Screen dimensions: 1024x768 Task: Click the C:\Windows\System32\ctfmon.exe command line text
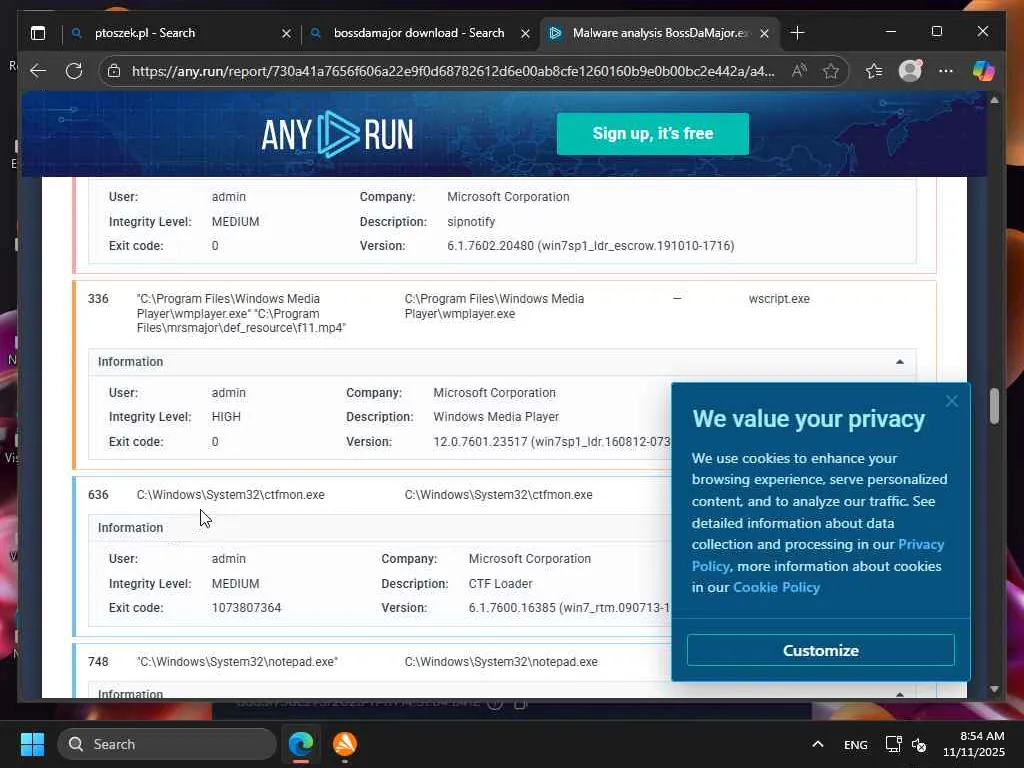(230, 495)
